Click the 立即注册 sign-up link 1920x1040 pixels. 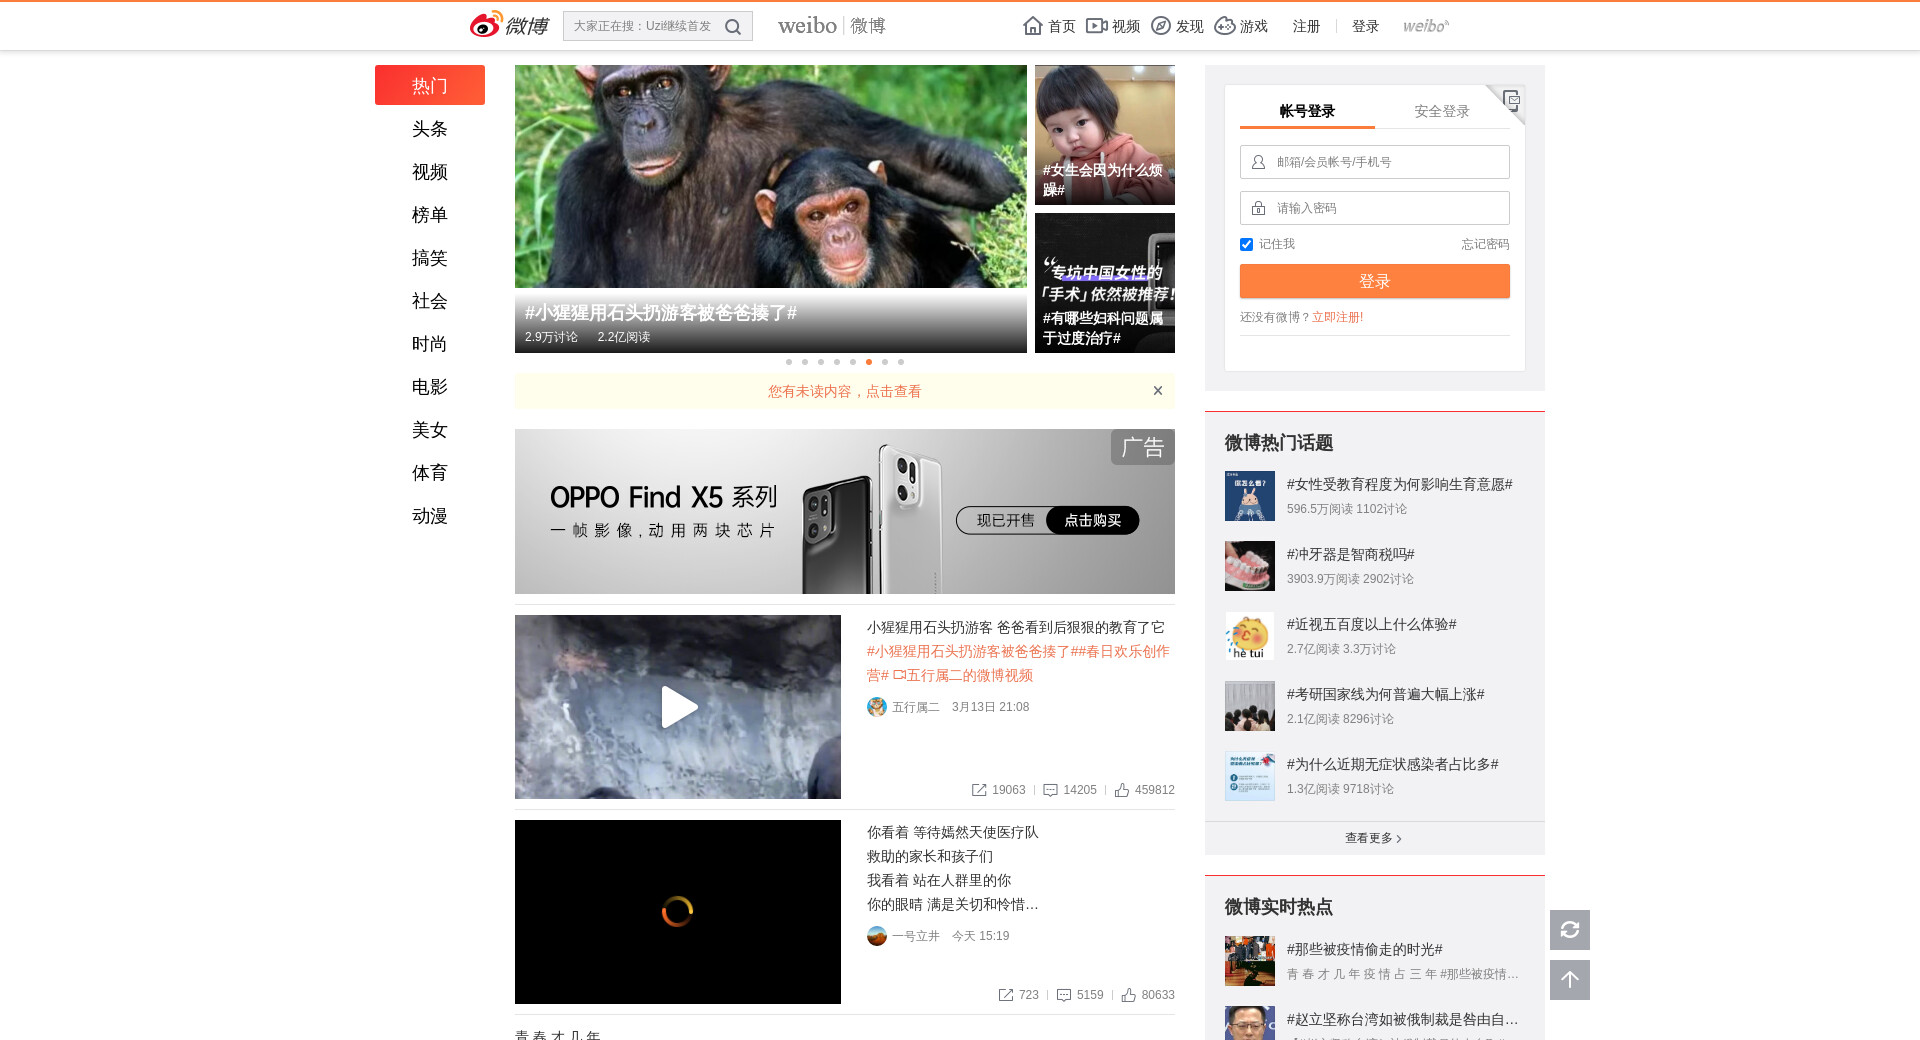click(x=1337, y=317)
